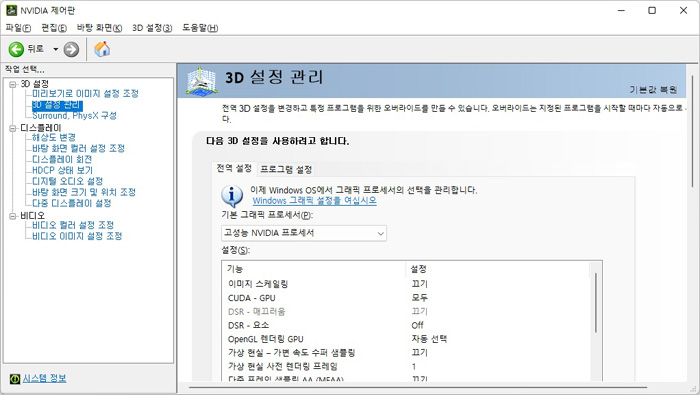Click 기본값 복원 in the header
Viewport: 700px width, 395px height.
pos(653,90)
